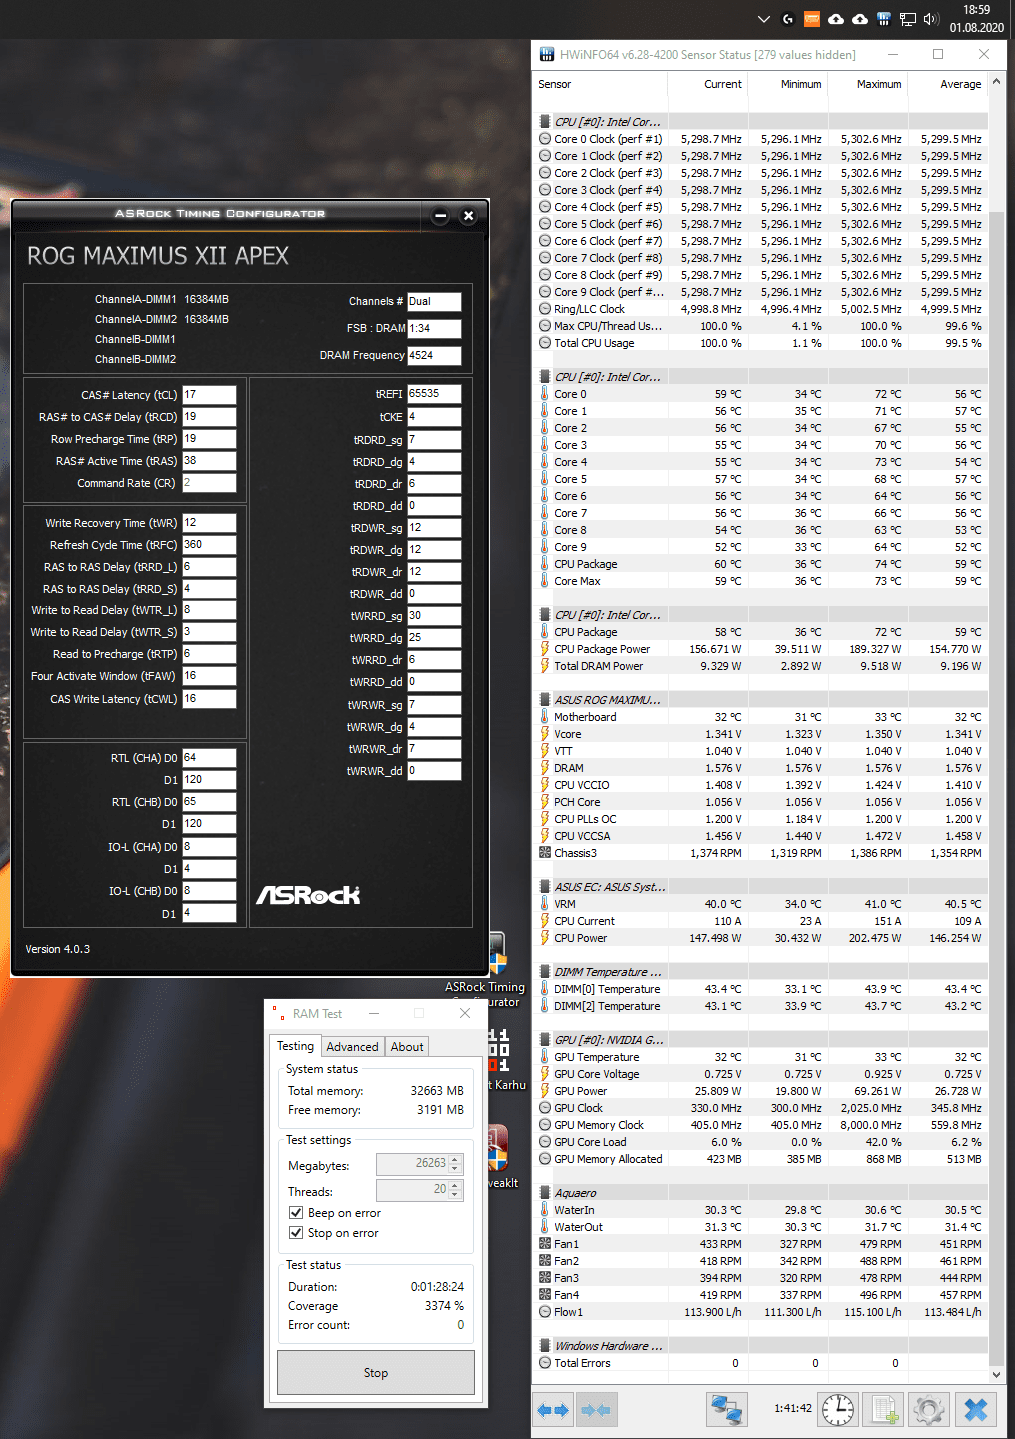Click the fan icon beside Chassis3
1015x1439 pixels.
[x=545, y=853]
